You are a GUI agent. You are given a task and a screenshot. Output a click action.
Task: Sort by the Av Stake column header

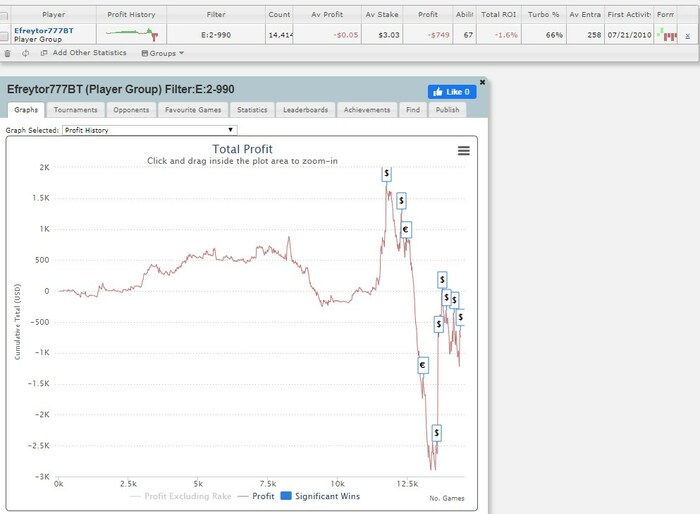382,15
